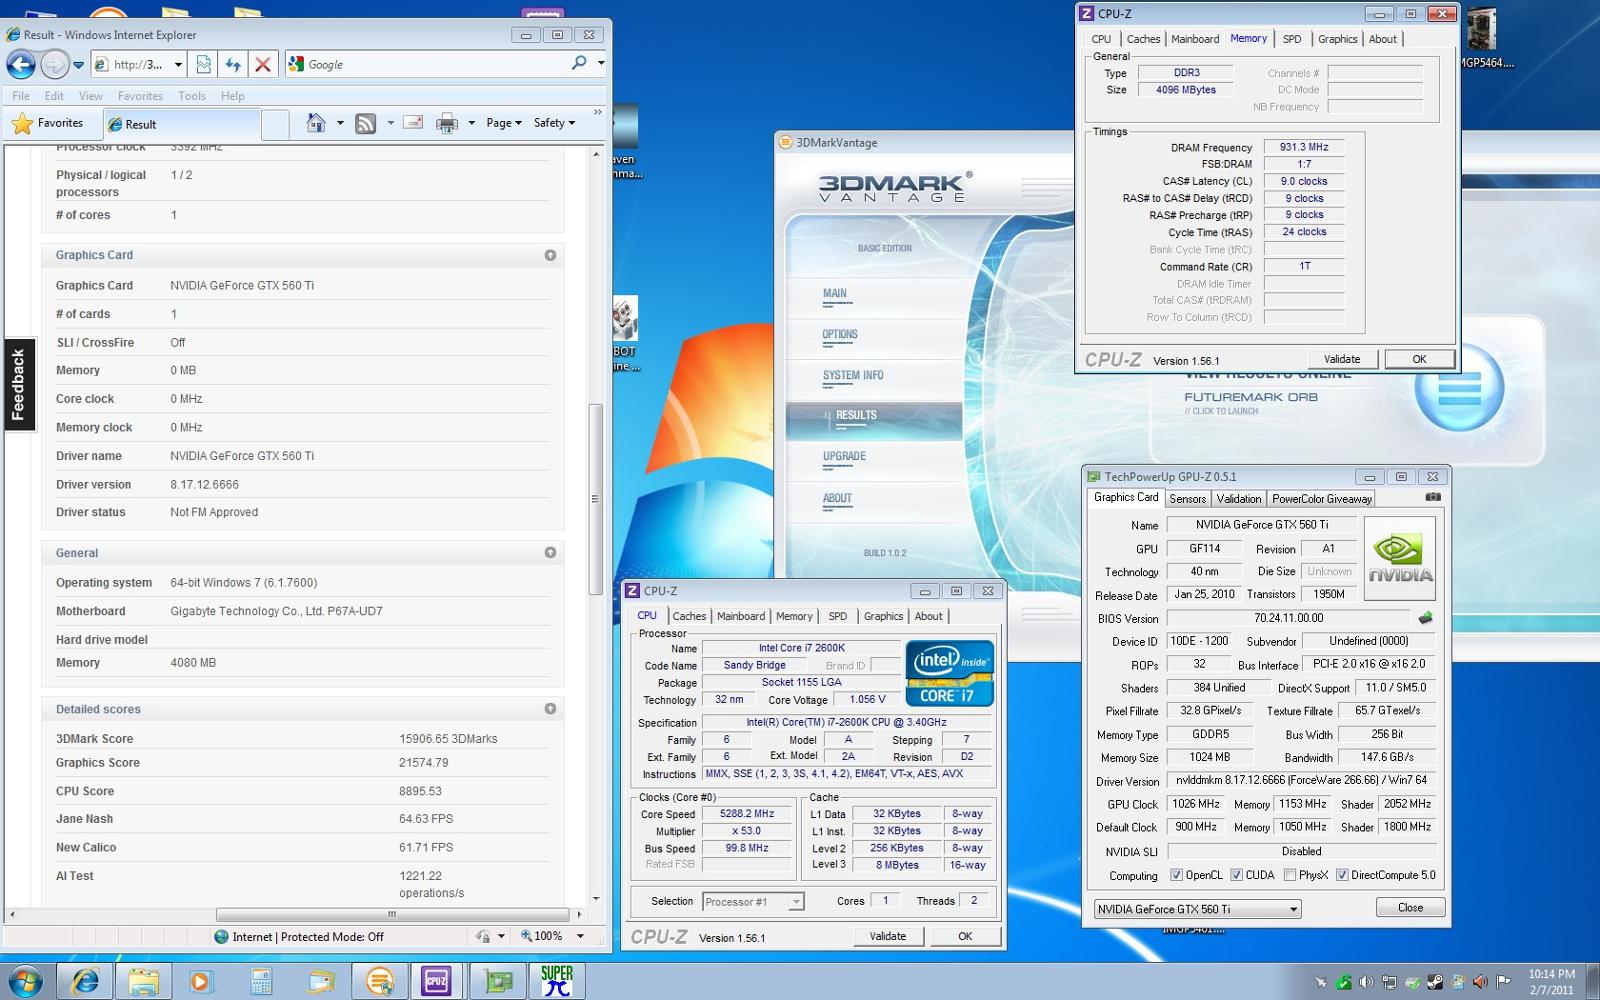Click the GPU-Z BIOS save chip icon
The image size is (1600, 1000).
(1426, 618)
